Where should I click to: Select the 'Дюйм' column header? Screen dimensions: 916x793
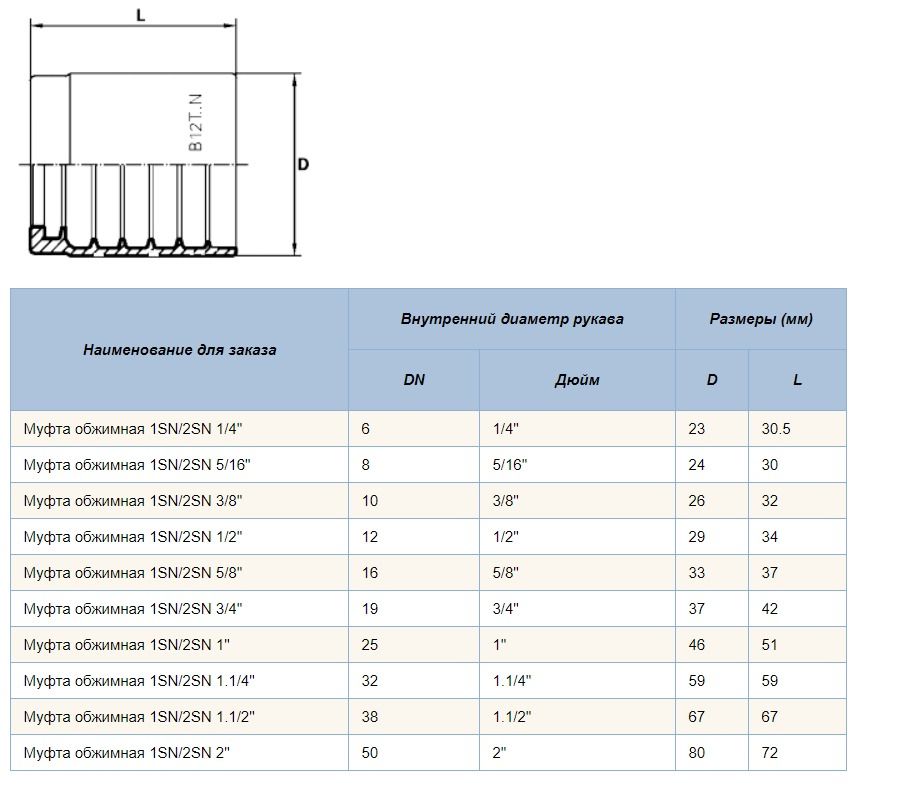(577, 380)
